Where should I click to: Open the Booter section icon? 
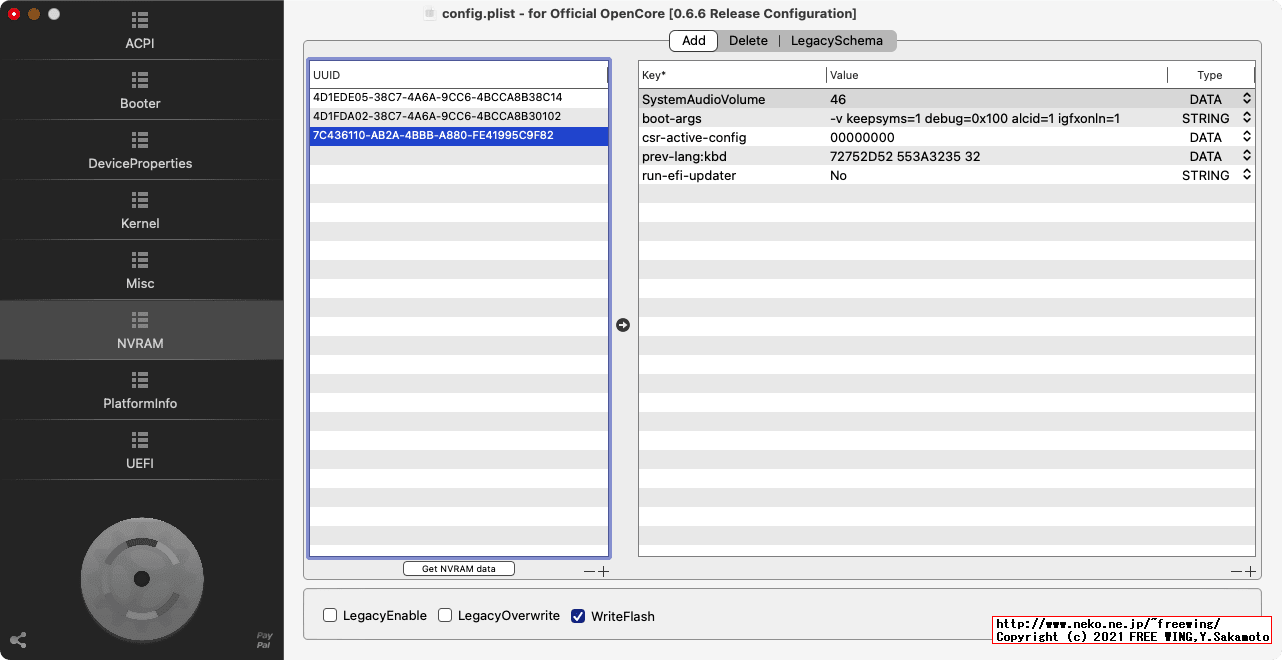tap(140, 80)
